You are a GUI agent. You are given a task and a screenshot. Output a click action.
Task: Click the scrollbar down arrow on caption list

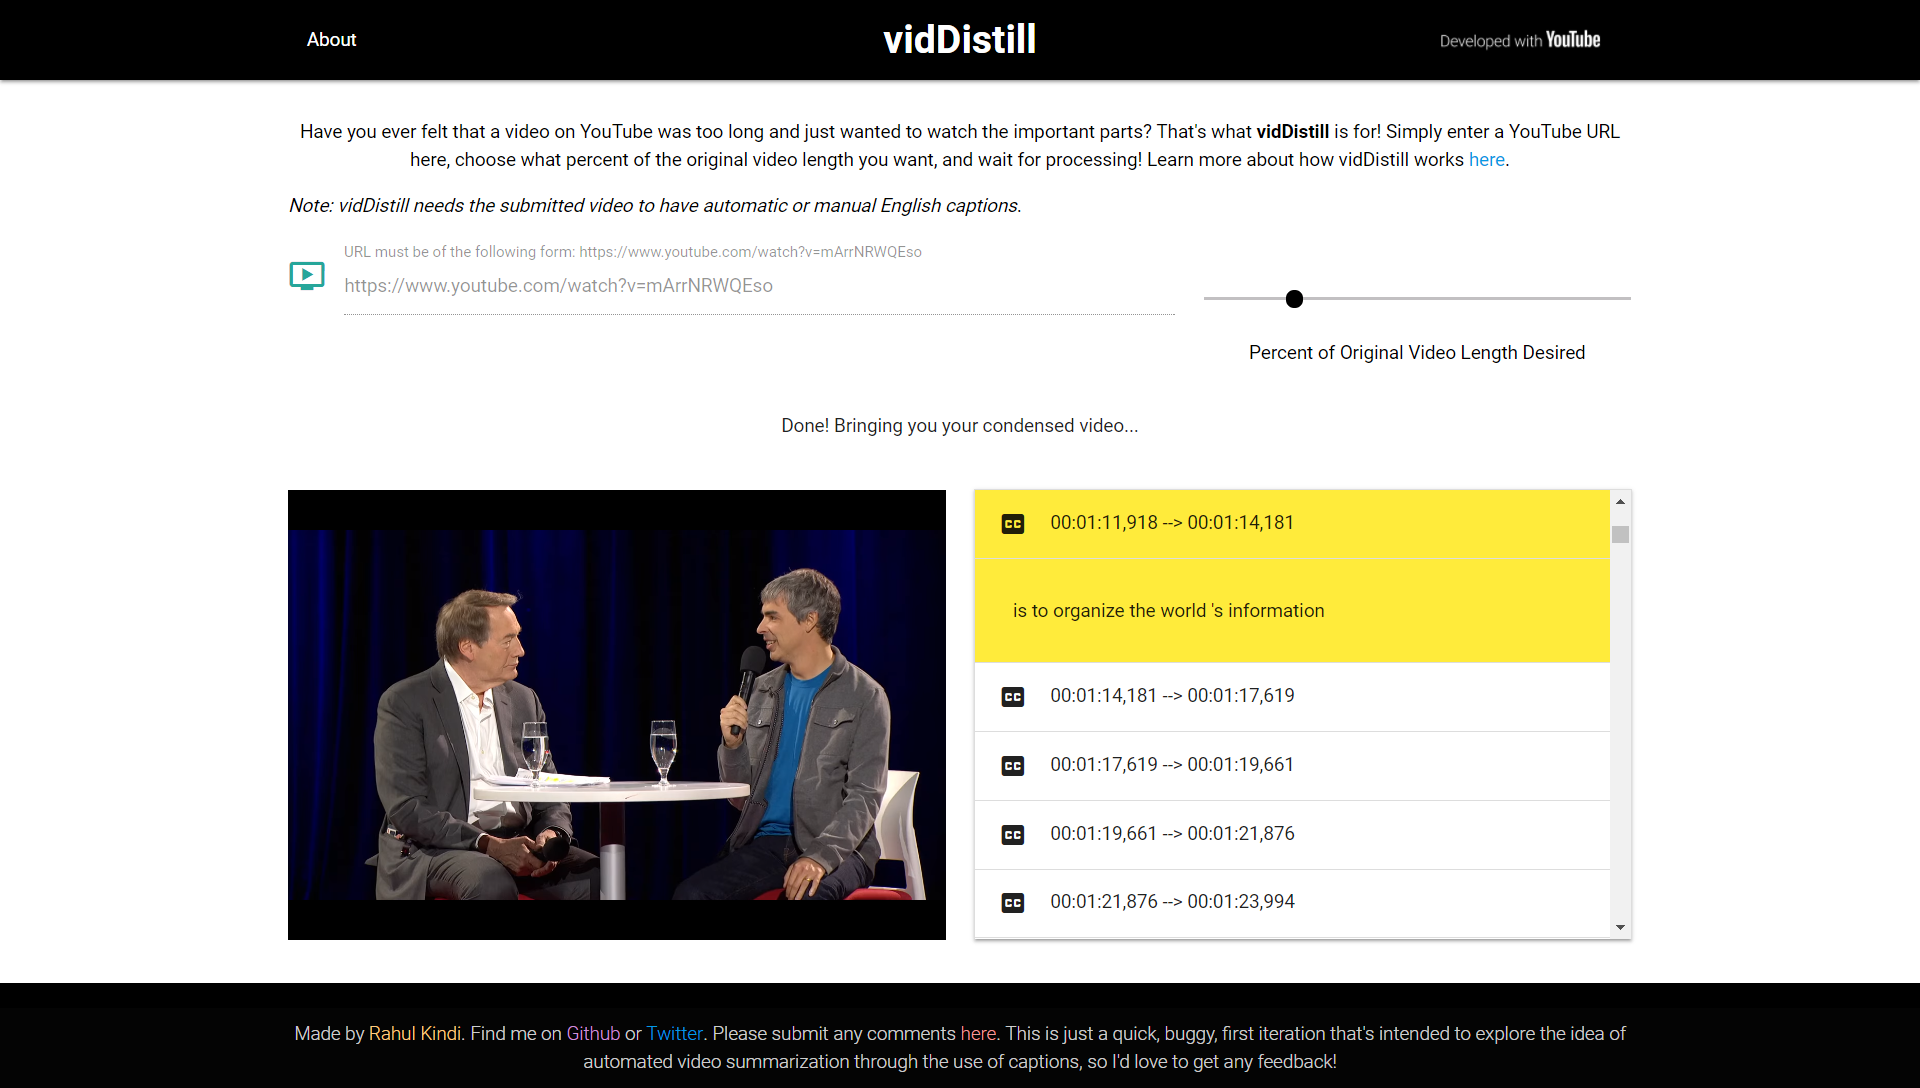[1620, 928]
